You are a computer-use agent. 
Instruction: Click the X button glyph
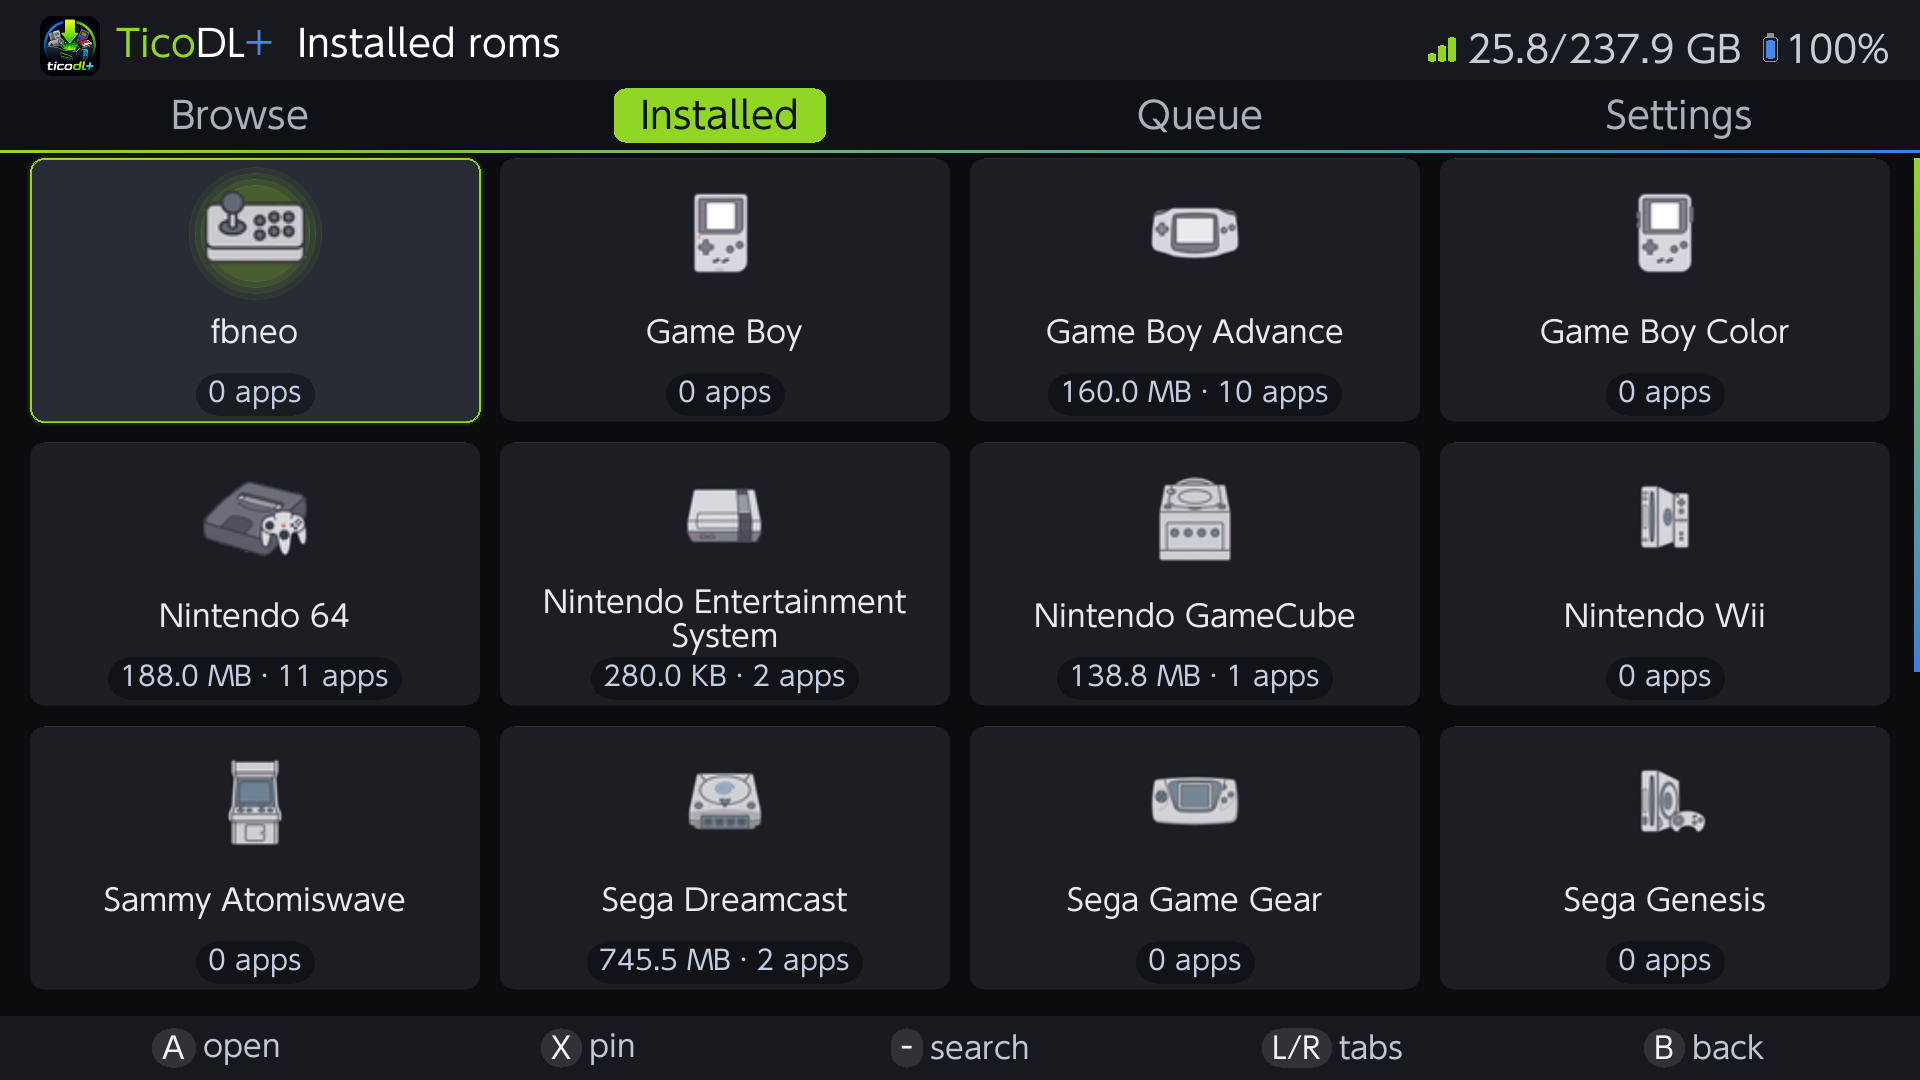point(560,1047)
